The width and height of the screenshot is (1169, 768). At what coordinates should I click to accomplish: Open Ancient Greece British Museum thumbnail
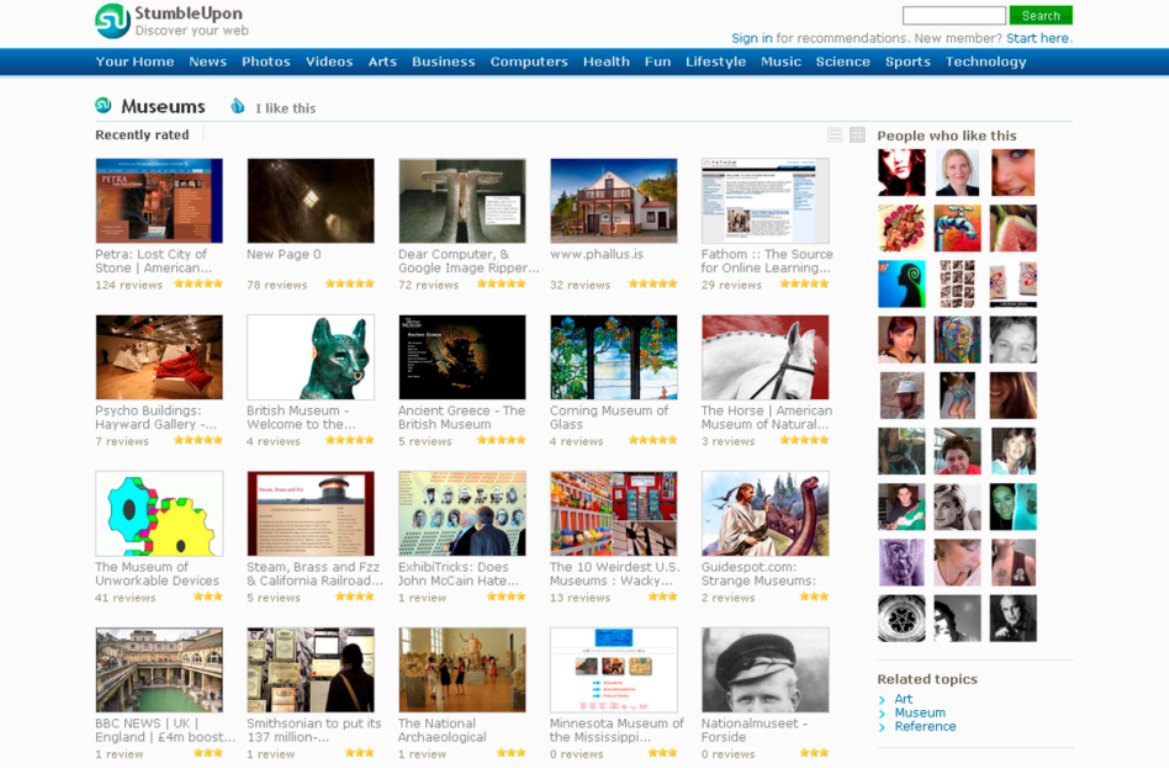[x=462, y=357]
